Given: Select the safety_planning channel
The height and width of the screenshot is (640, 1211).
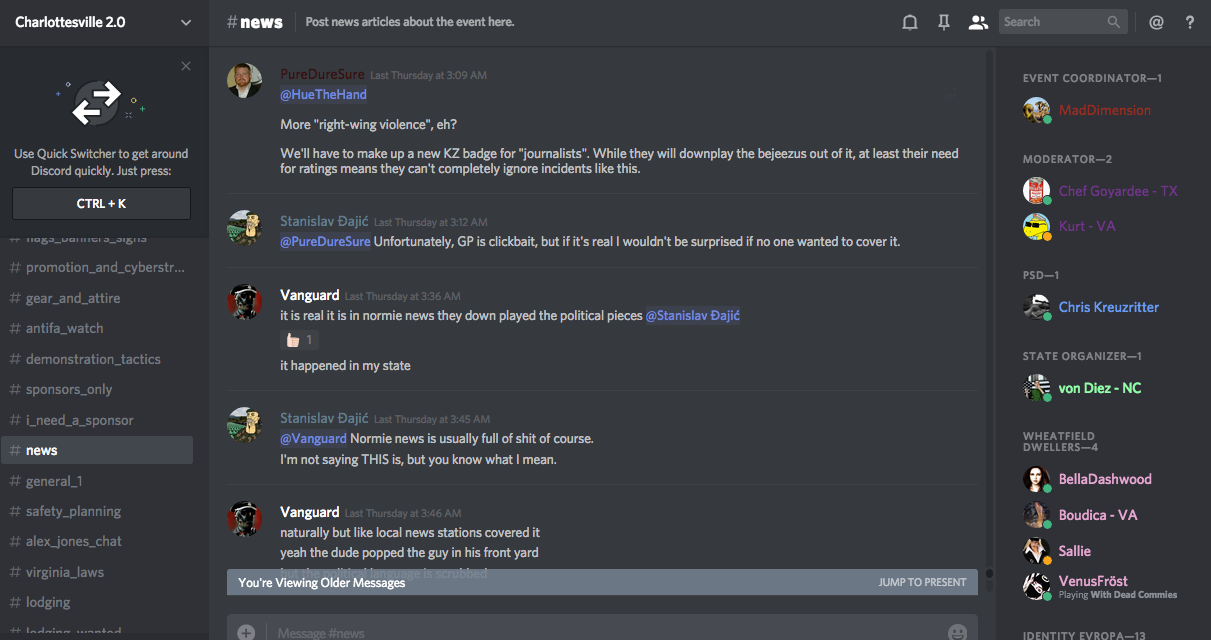Looking at the screenshot, I should 73,511.
